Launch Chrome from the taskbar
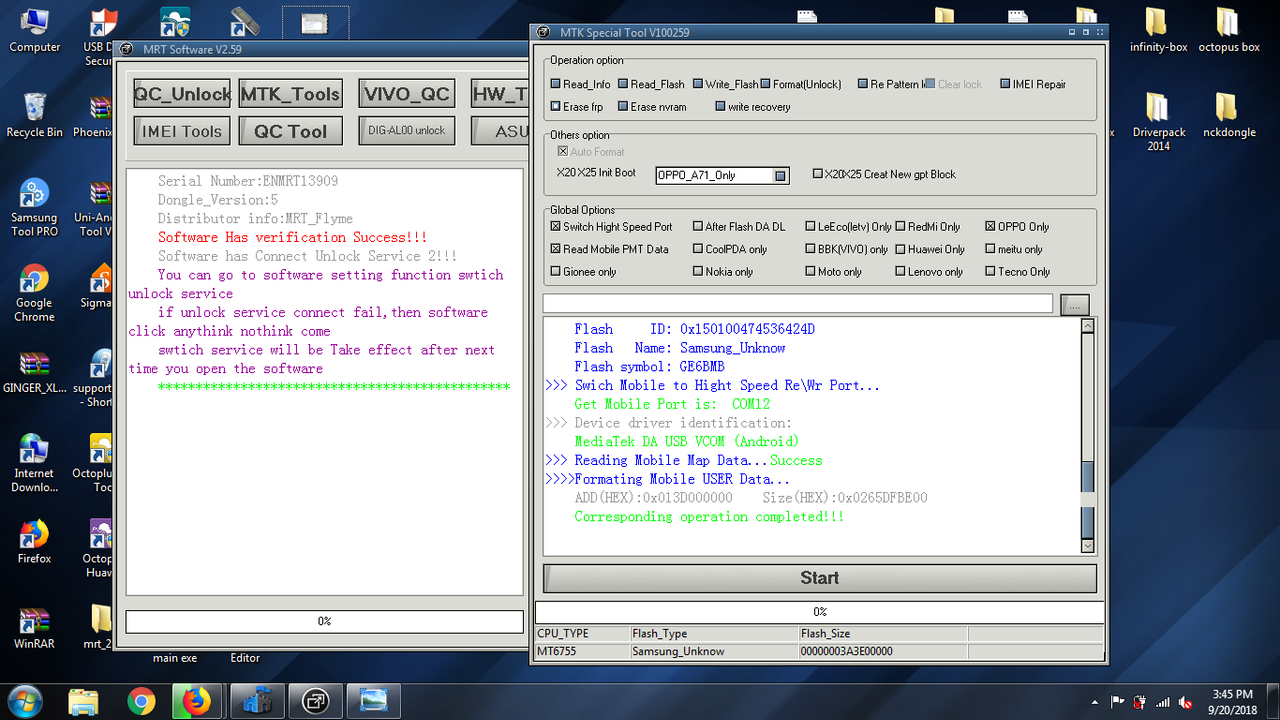This screenshot has height=720, width=1280. coord(141,701)
